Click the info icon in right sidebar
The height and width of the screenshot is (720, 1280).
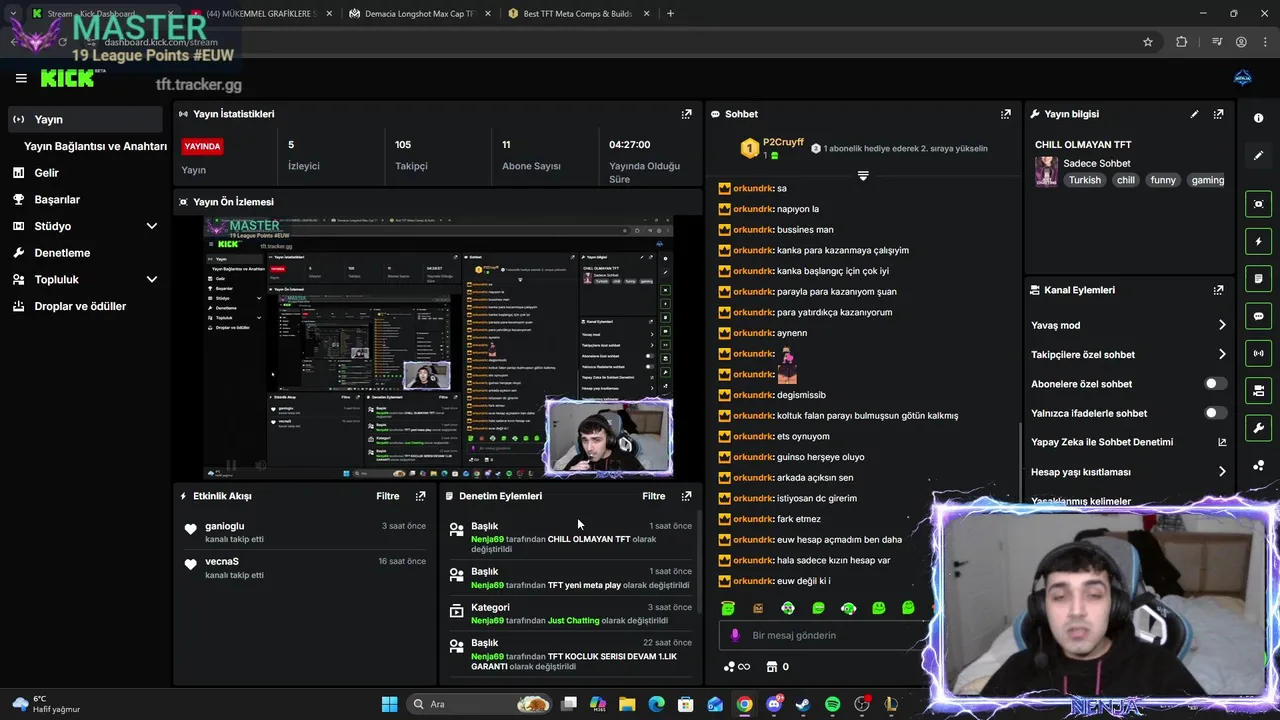point(1258,118)
